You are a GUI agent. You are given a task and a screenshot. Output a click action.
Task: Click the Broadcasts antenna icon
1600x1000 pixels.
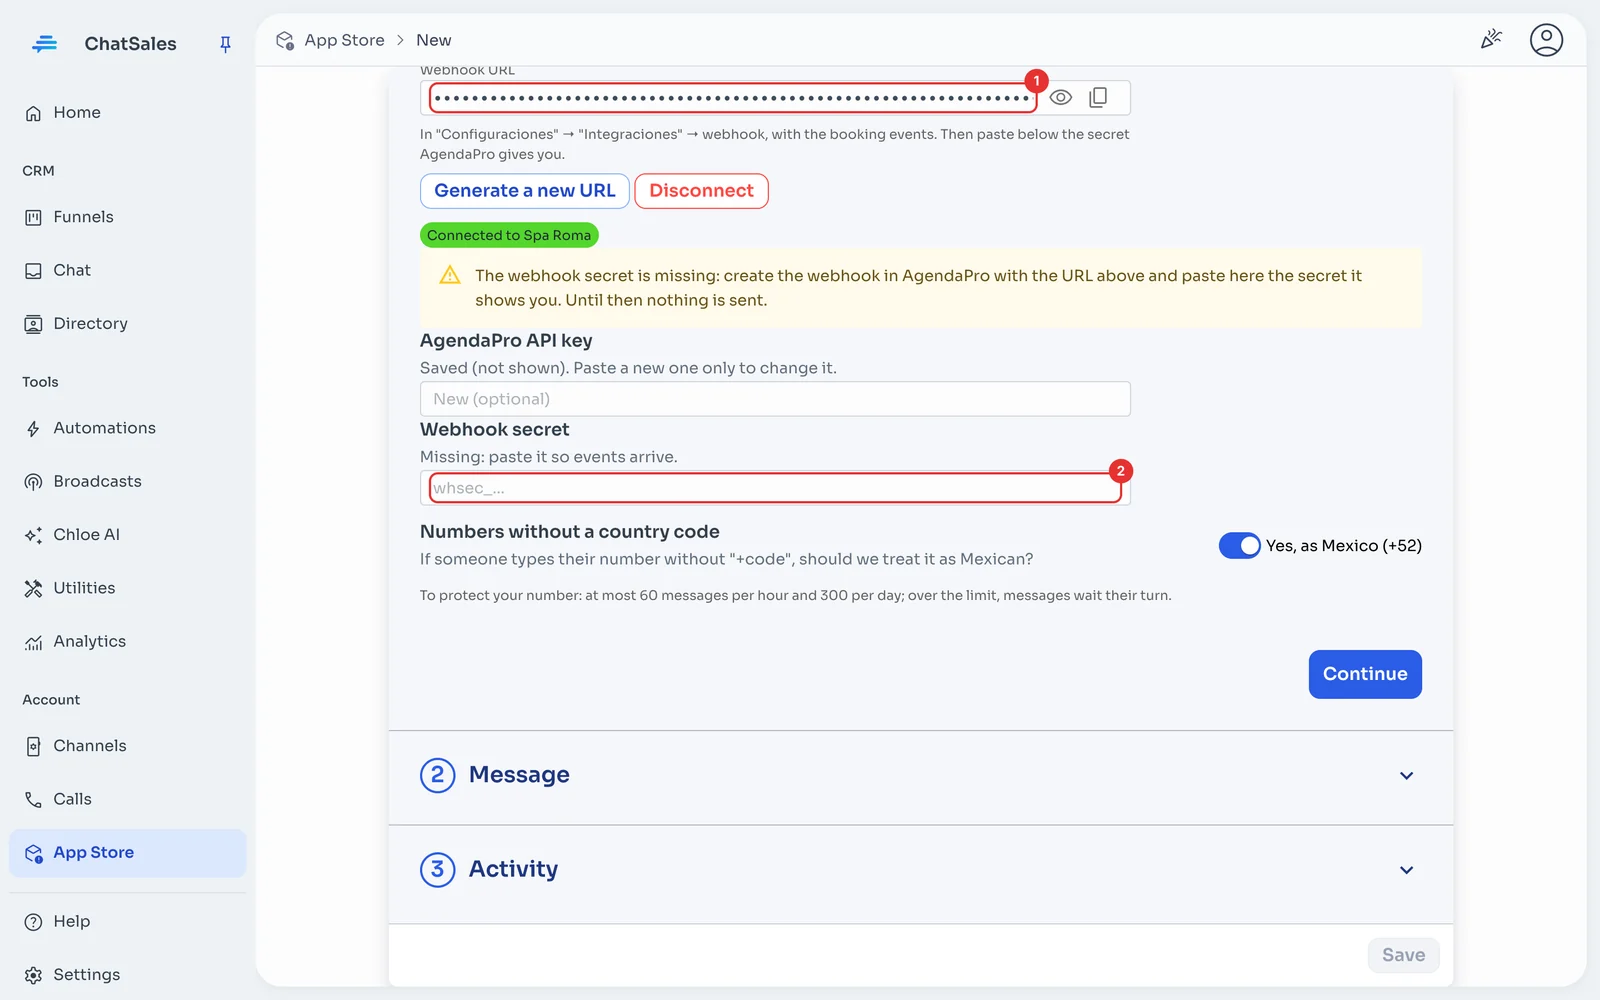coord(33,482)
